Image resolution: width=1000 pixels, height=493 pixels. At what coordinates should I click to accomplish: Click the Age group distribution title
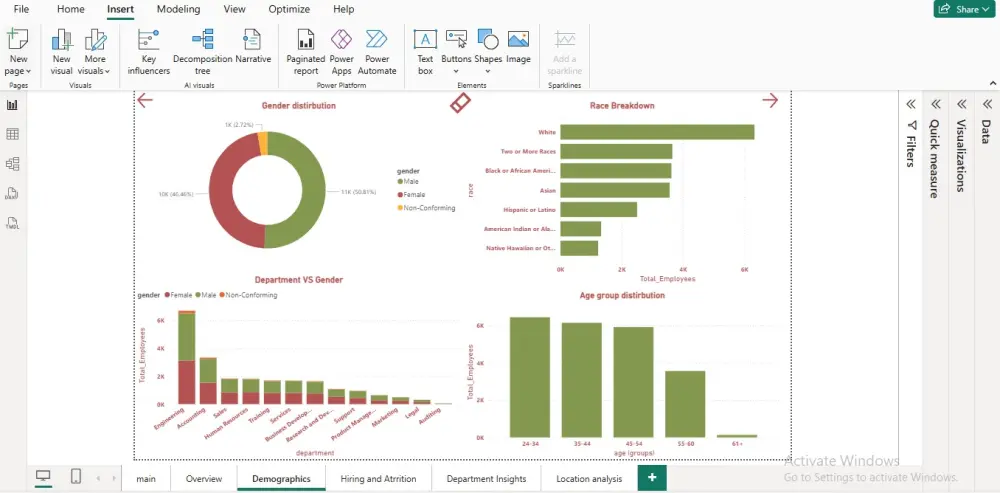(622, 295)
